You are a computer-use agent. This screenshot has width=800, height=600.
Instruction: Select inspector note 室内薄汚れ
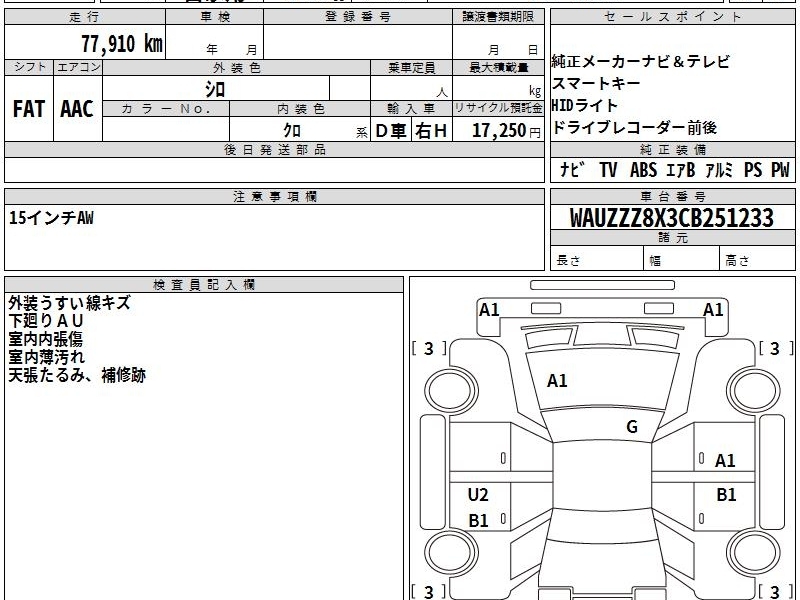(46, 357)
